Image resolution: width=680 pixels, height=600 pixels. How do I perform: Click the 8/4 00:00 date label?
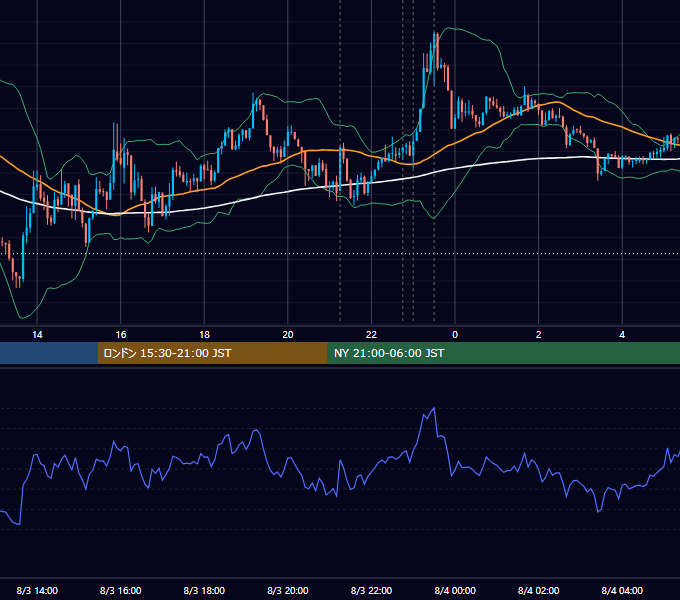coord(455,590)
